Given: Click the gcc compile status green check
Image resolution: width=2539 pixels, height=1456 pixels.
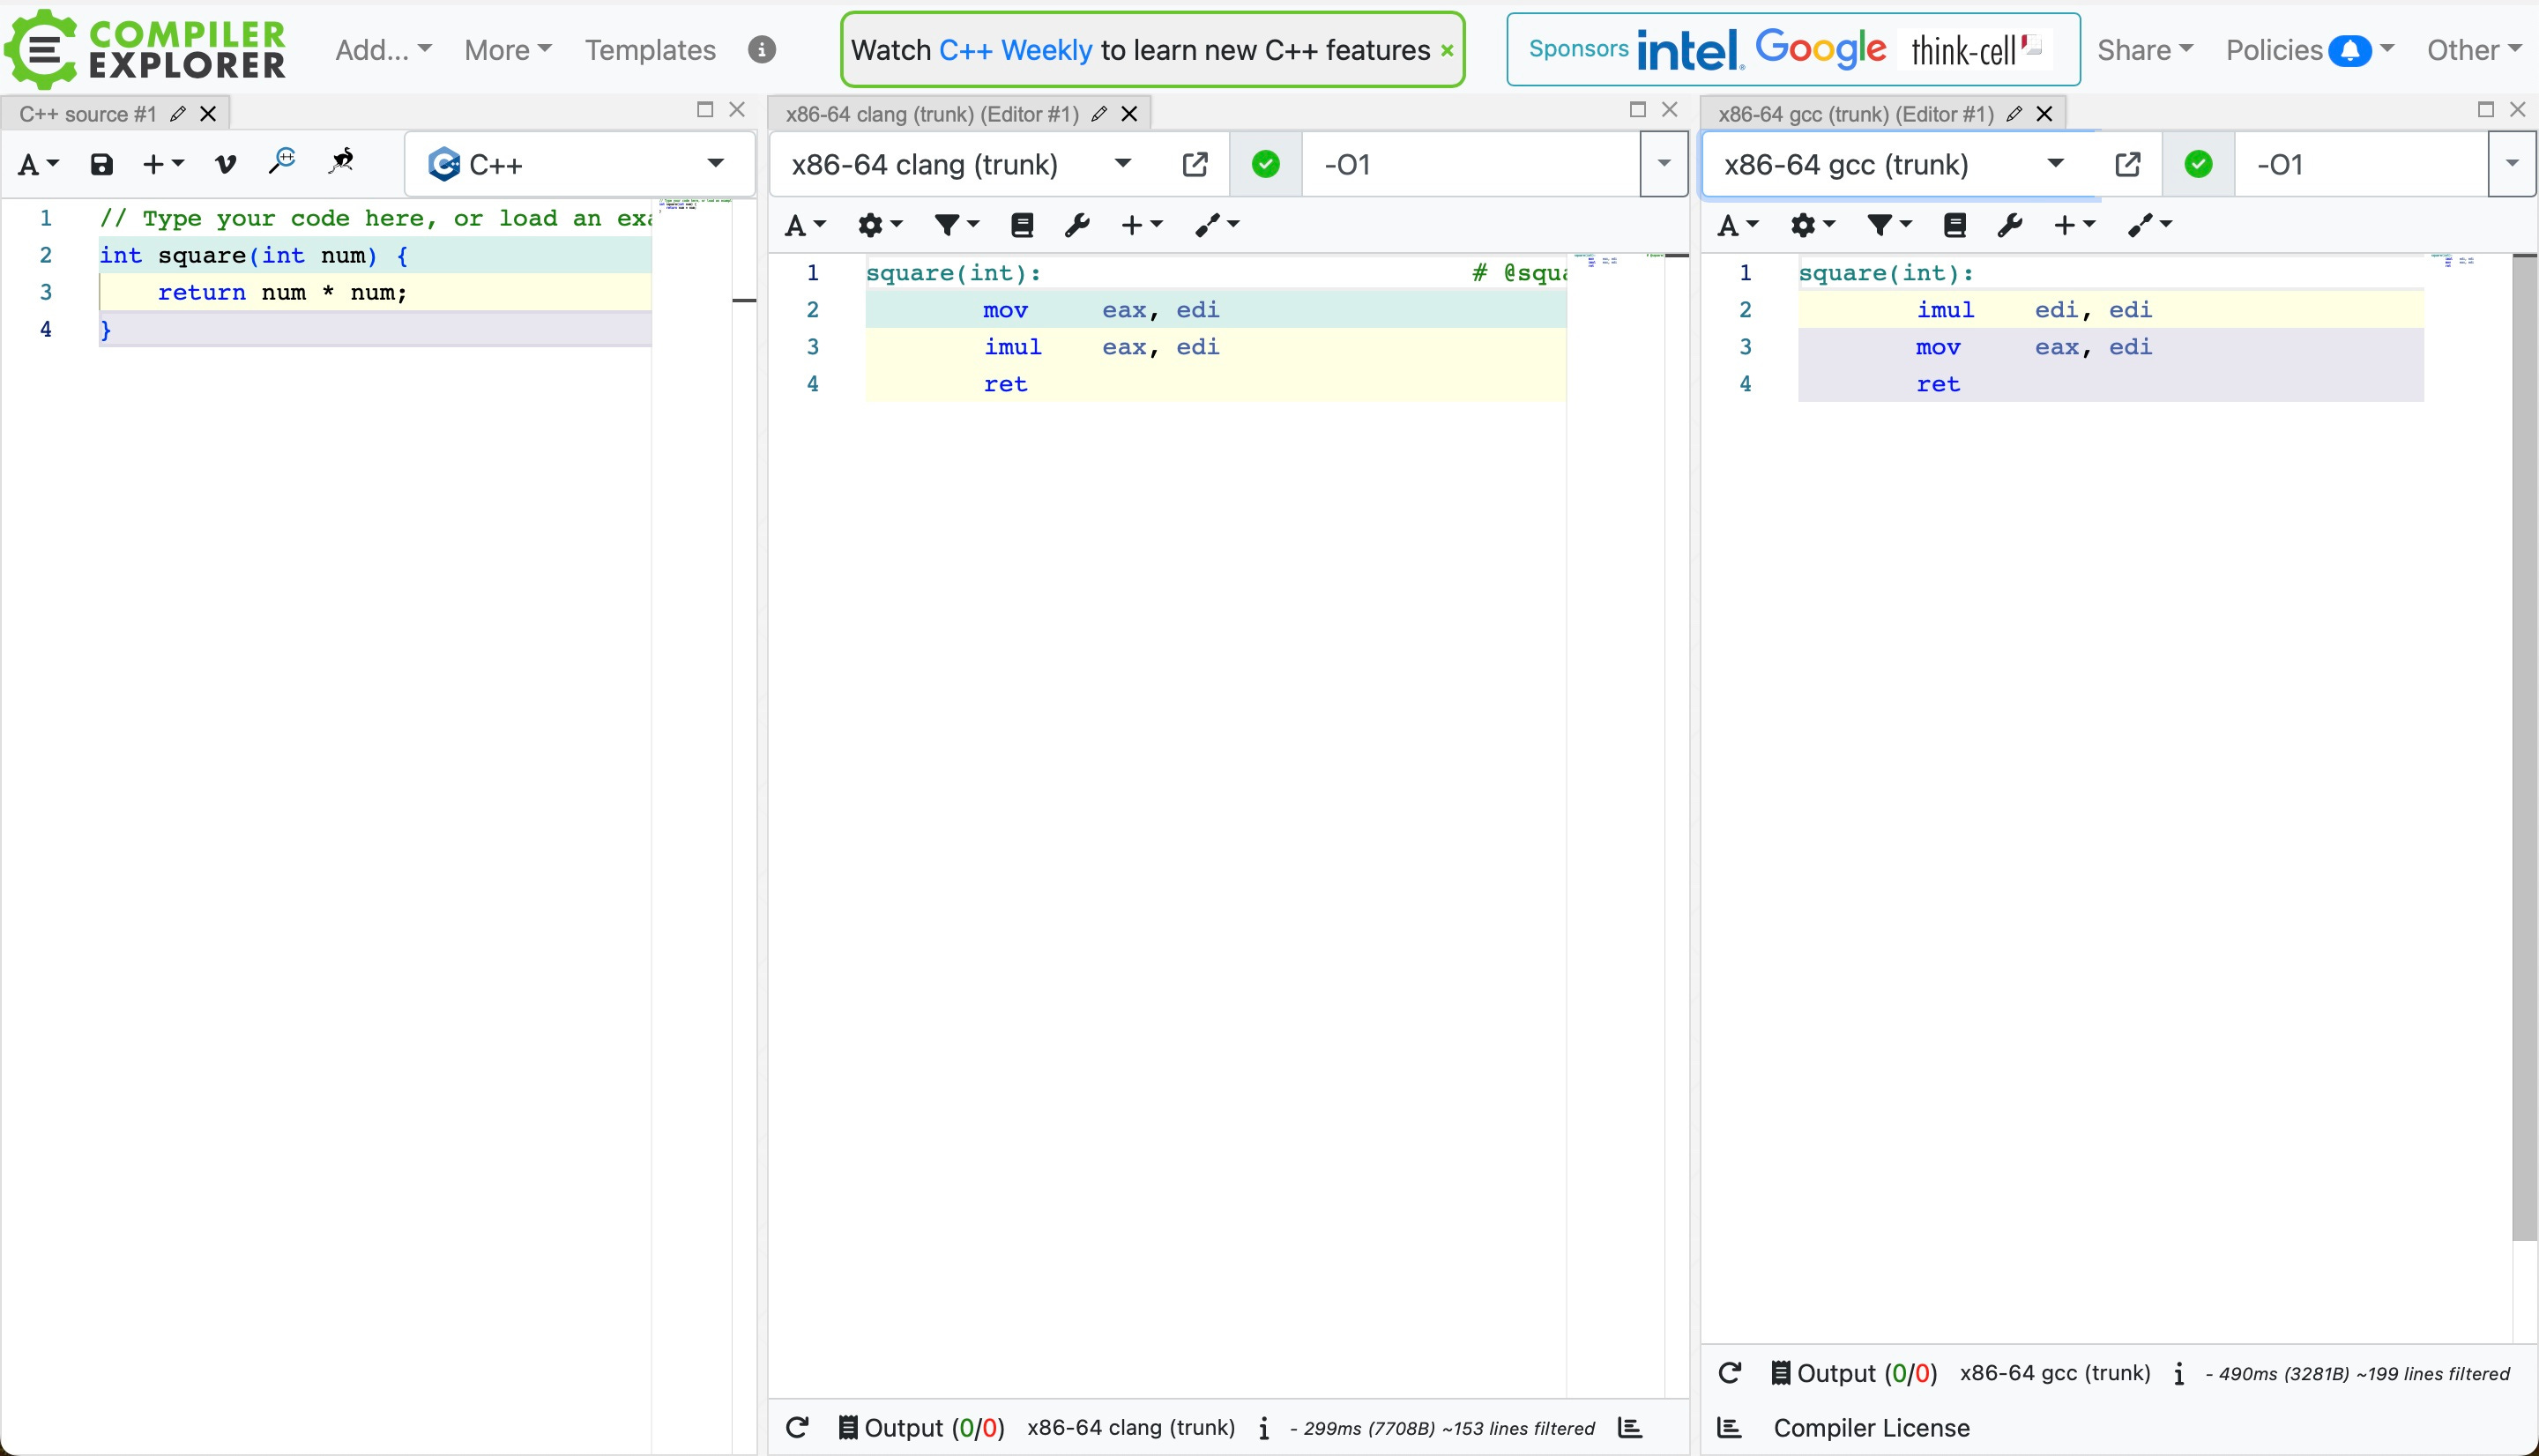Looking at the screenshot, I should click(x=2198, y=164).
